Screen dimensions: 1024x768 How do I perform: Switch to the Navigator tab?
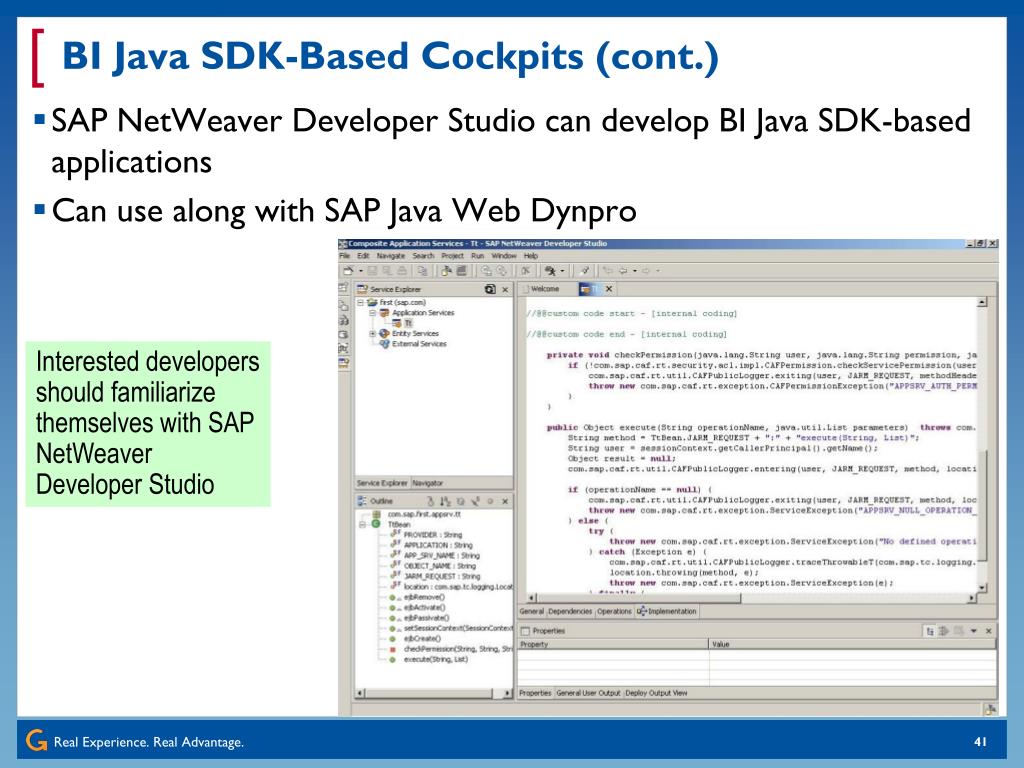coord(428,483)
